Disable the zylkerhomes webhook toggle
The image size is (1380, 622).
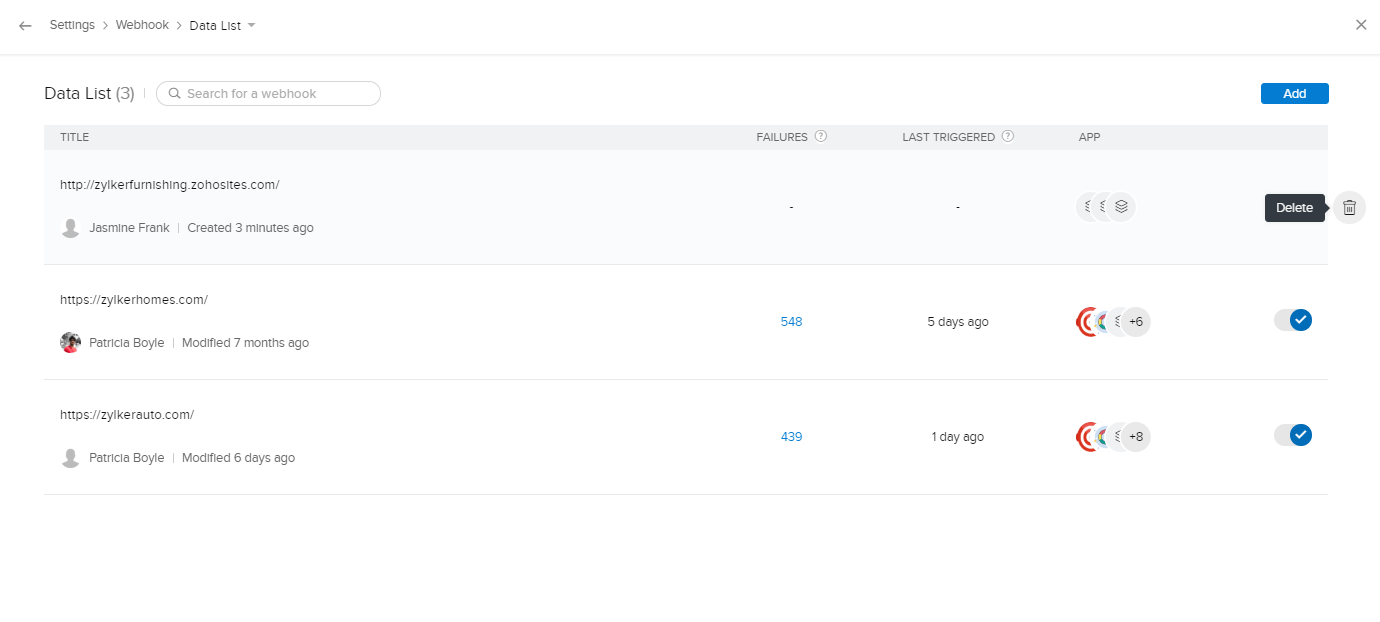[1293, 320]
